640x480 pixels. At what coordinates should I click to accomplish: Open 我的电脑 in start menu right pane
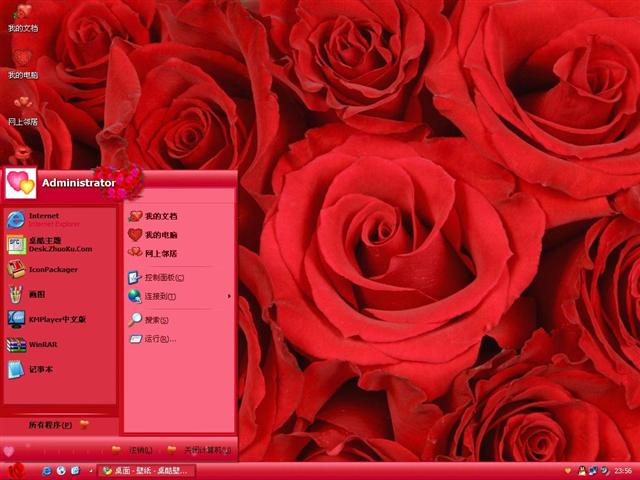[x=179, y=235]
